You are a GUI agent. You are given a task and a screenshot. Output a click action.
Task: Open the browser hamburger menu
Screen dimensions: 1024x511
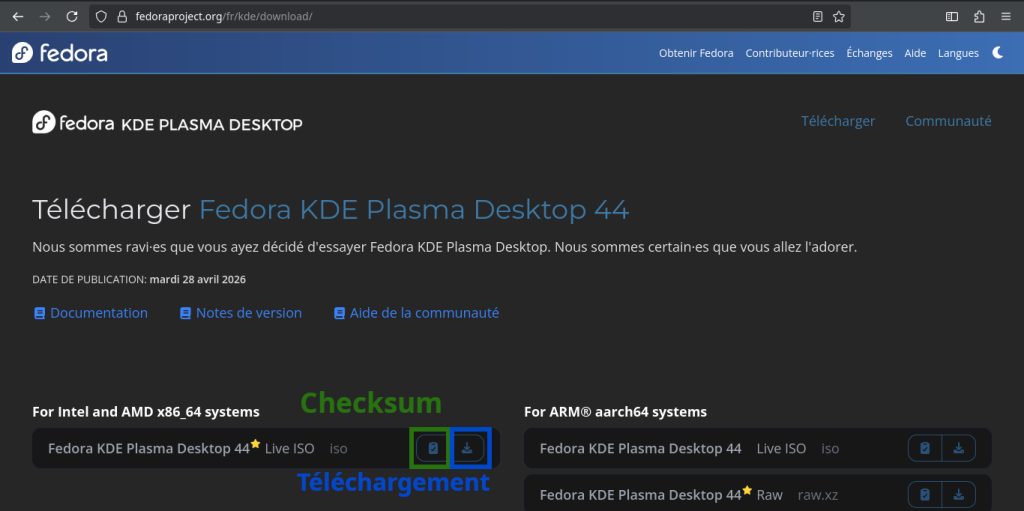click(1006, 17)
